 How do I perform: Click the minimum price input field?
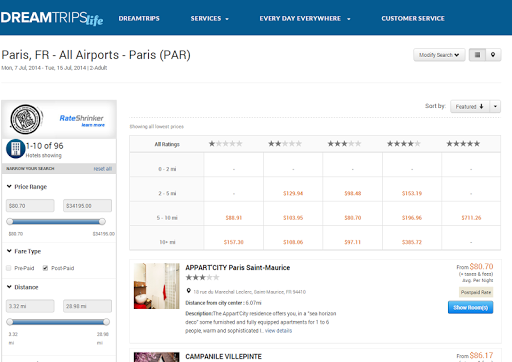point(30,206)
